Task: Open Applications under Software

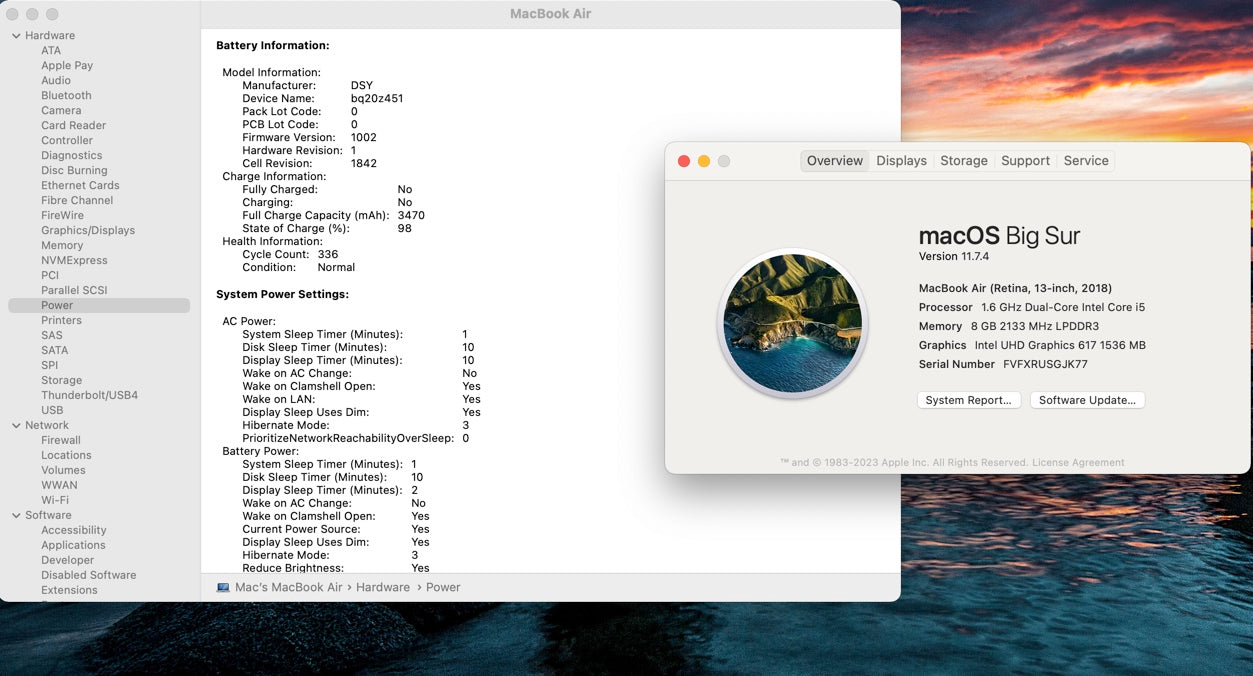Action: pos(73,546)
